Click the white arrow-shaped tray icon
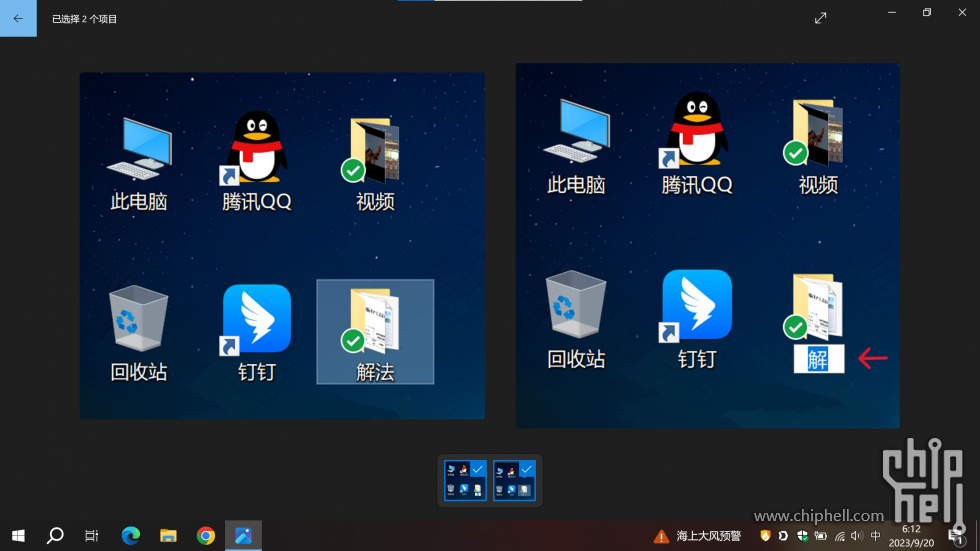This screenshot has width=980, height=551. (x=783, y=536)
